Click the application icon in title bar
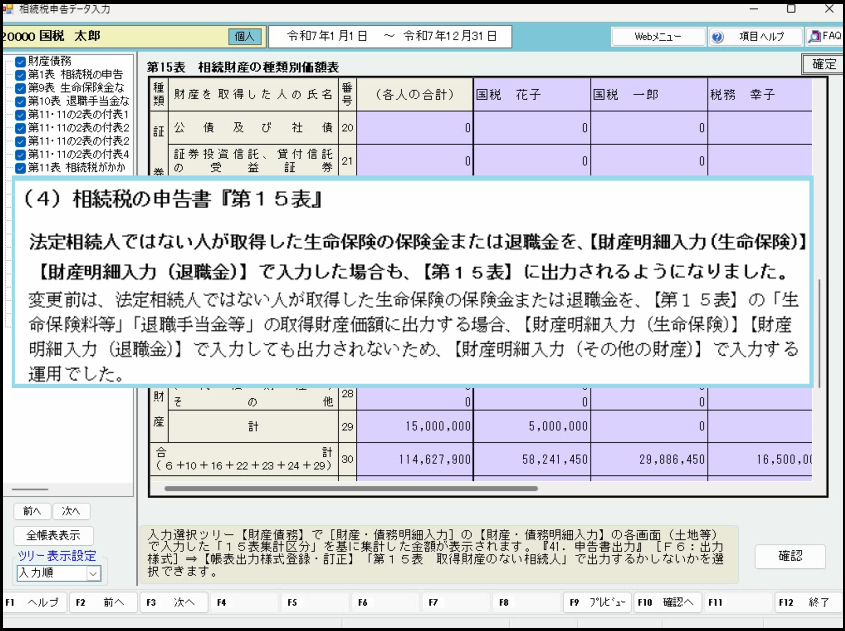845x631 pixels. [x=8, y=9]
